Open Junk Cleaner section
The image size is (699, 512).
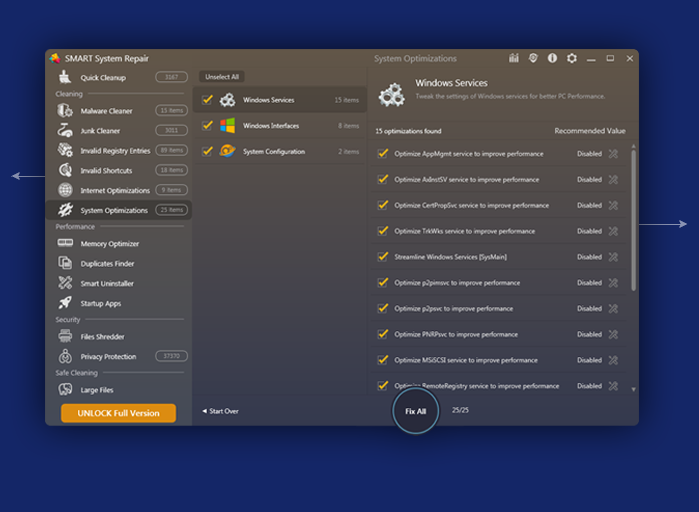pos(119,130)
